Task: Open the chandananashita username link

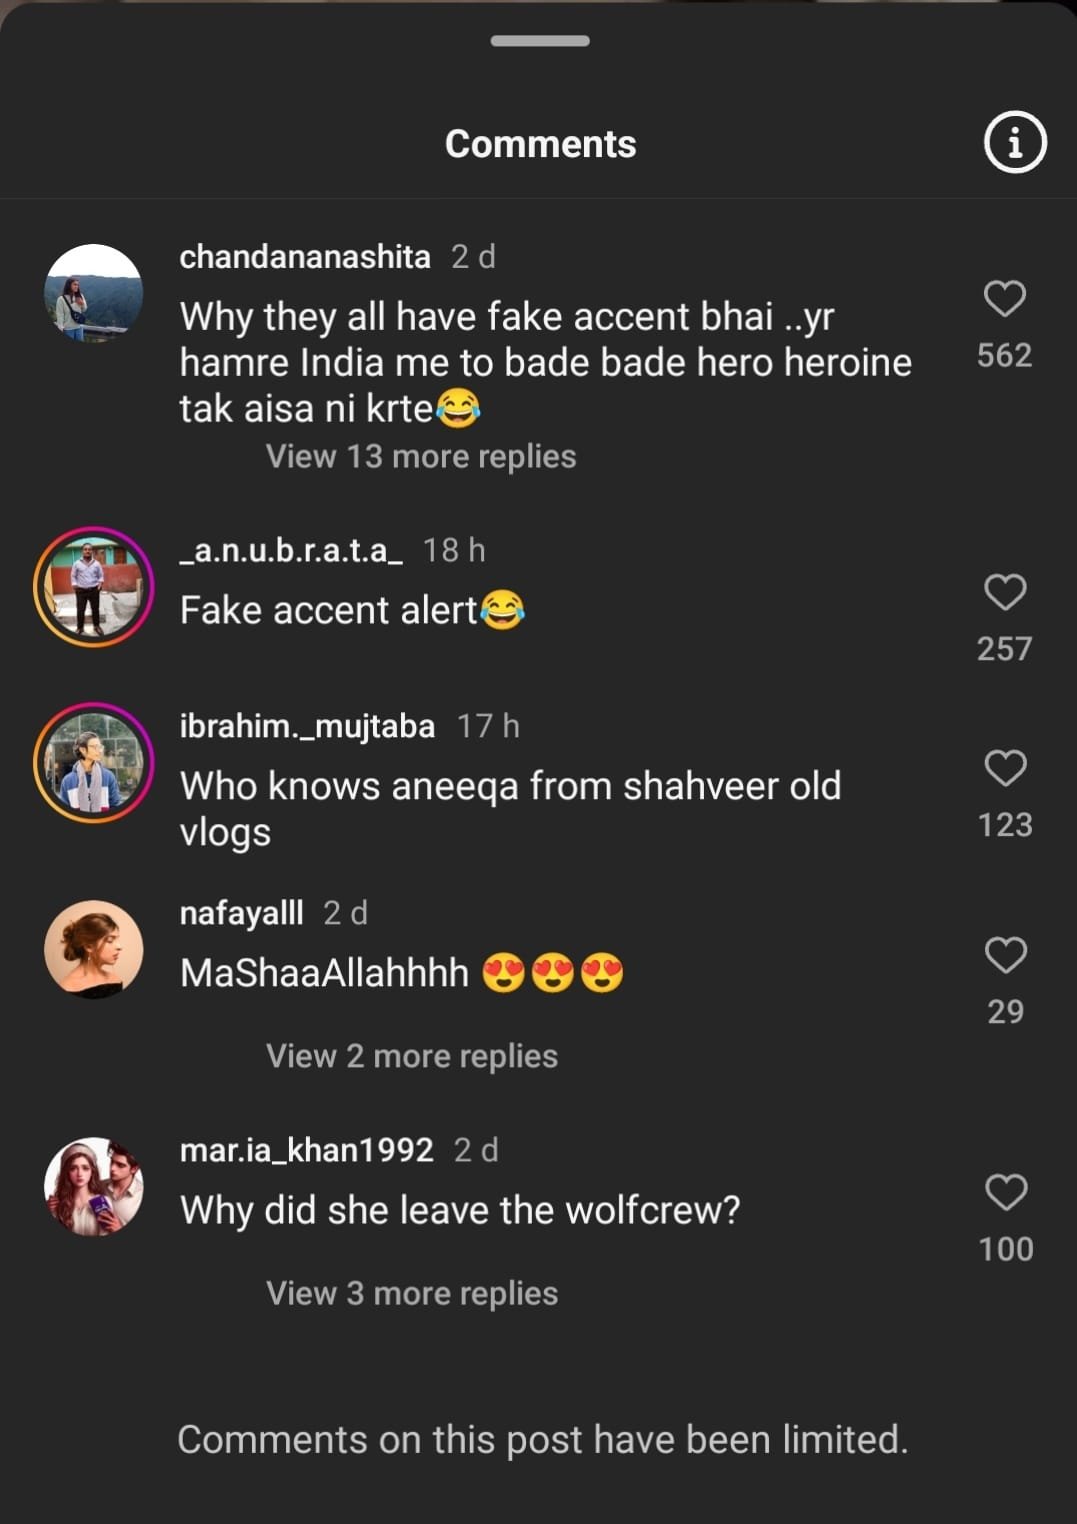Action: [x=305, y=257]
